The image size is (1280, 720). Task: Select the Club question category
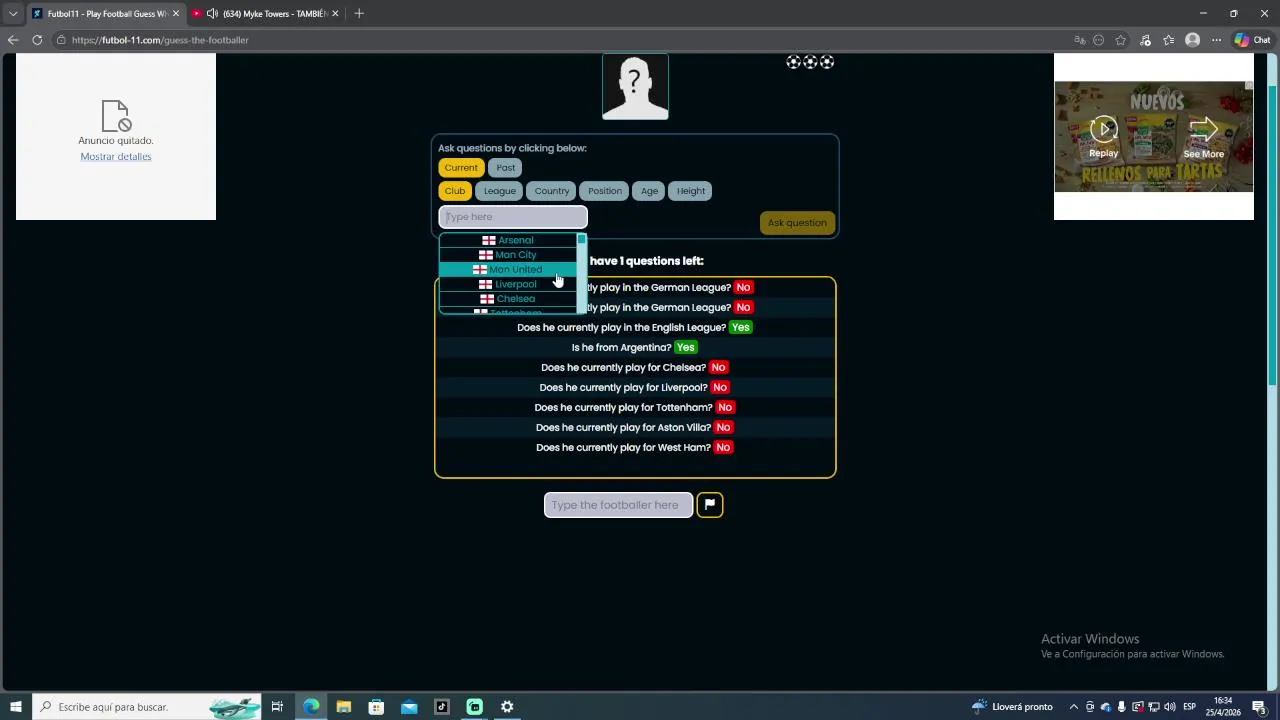(455, 191)
